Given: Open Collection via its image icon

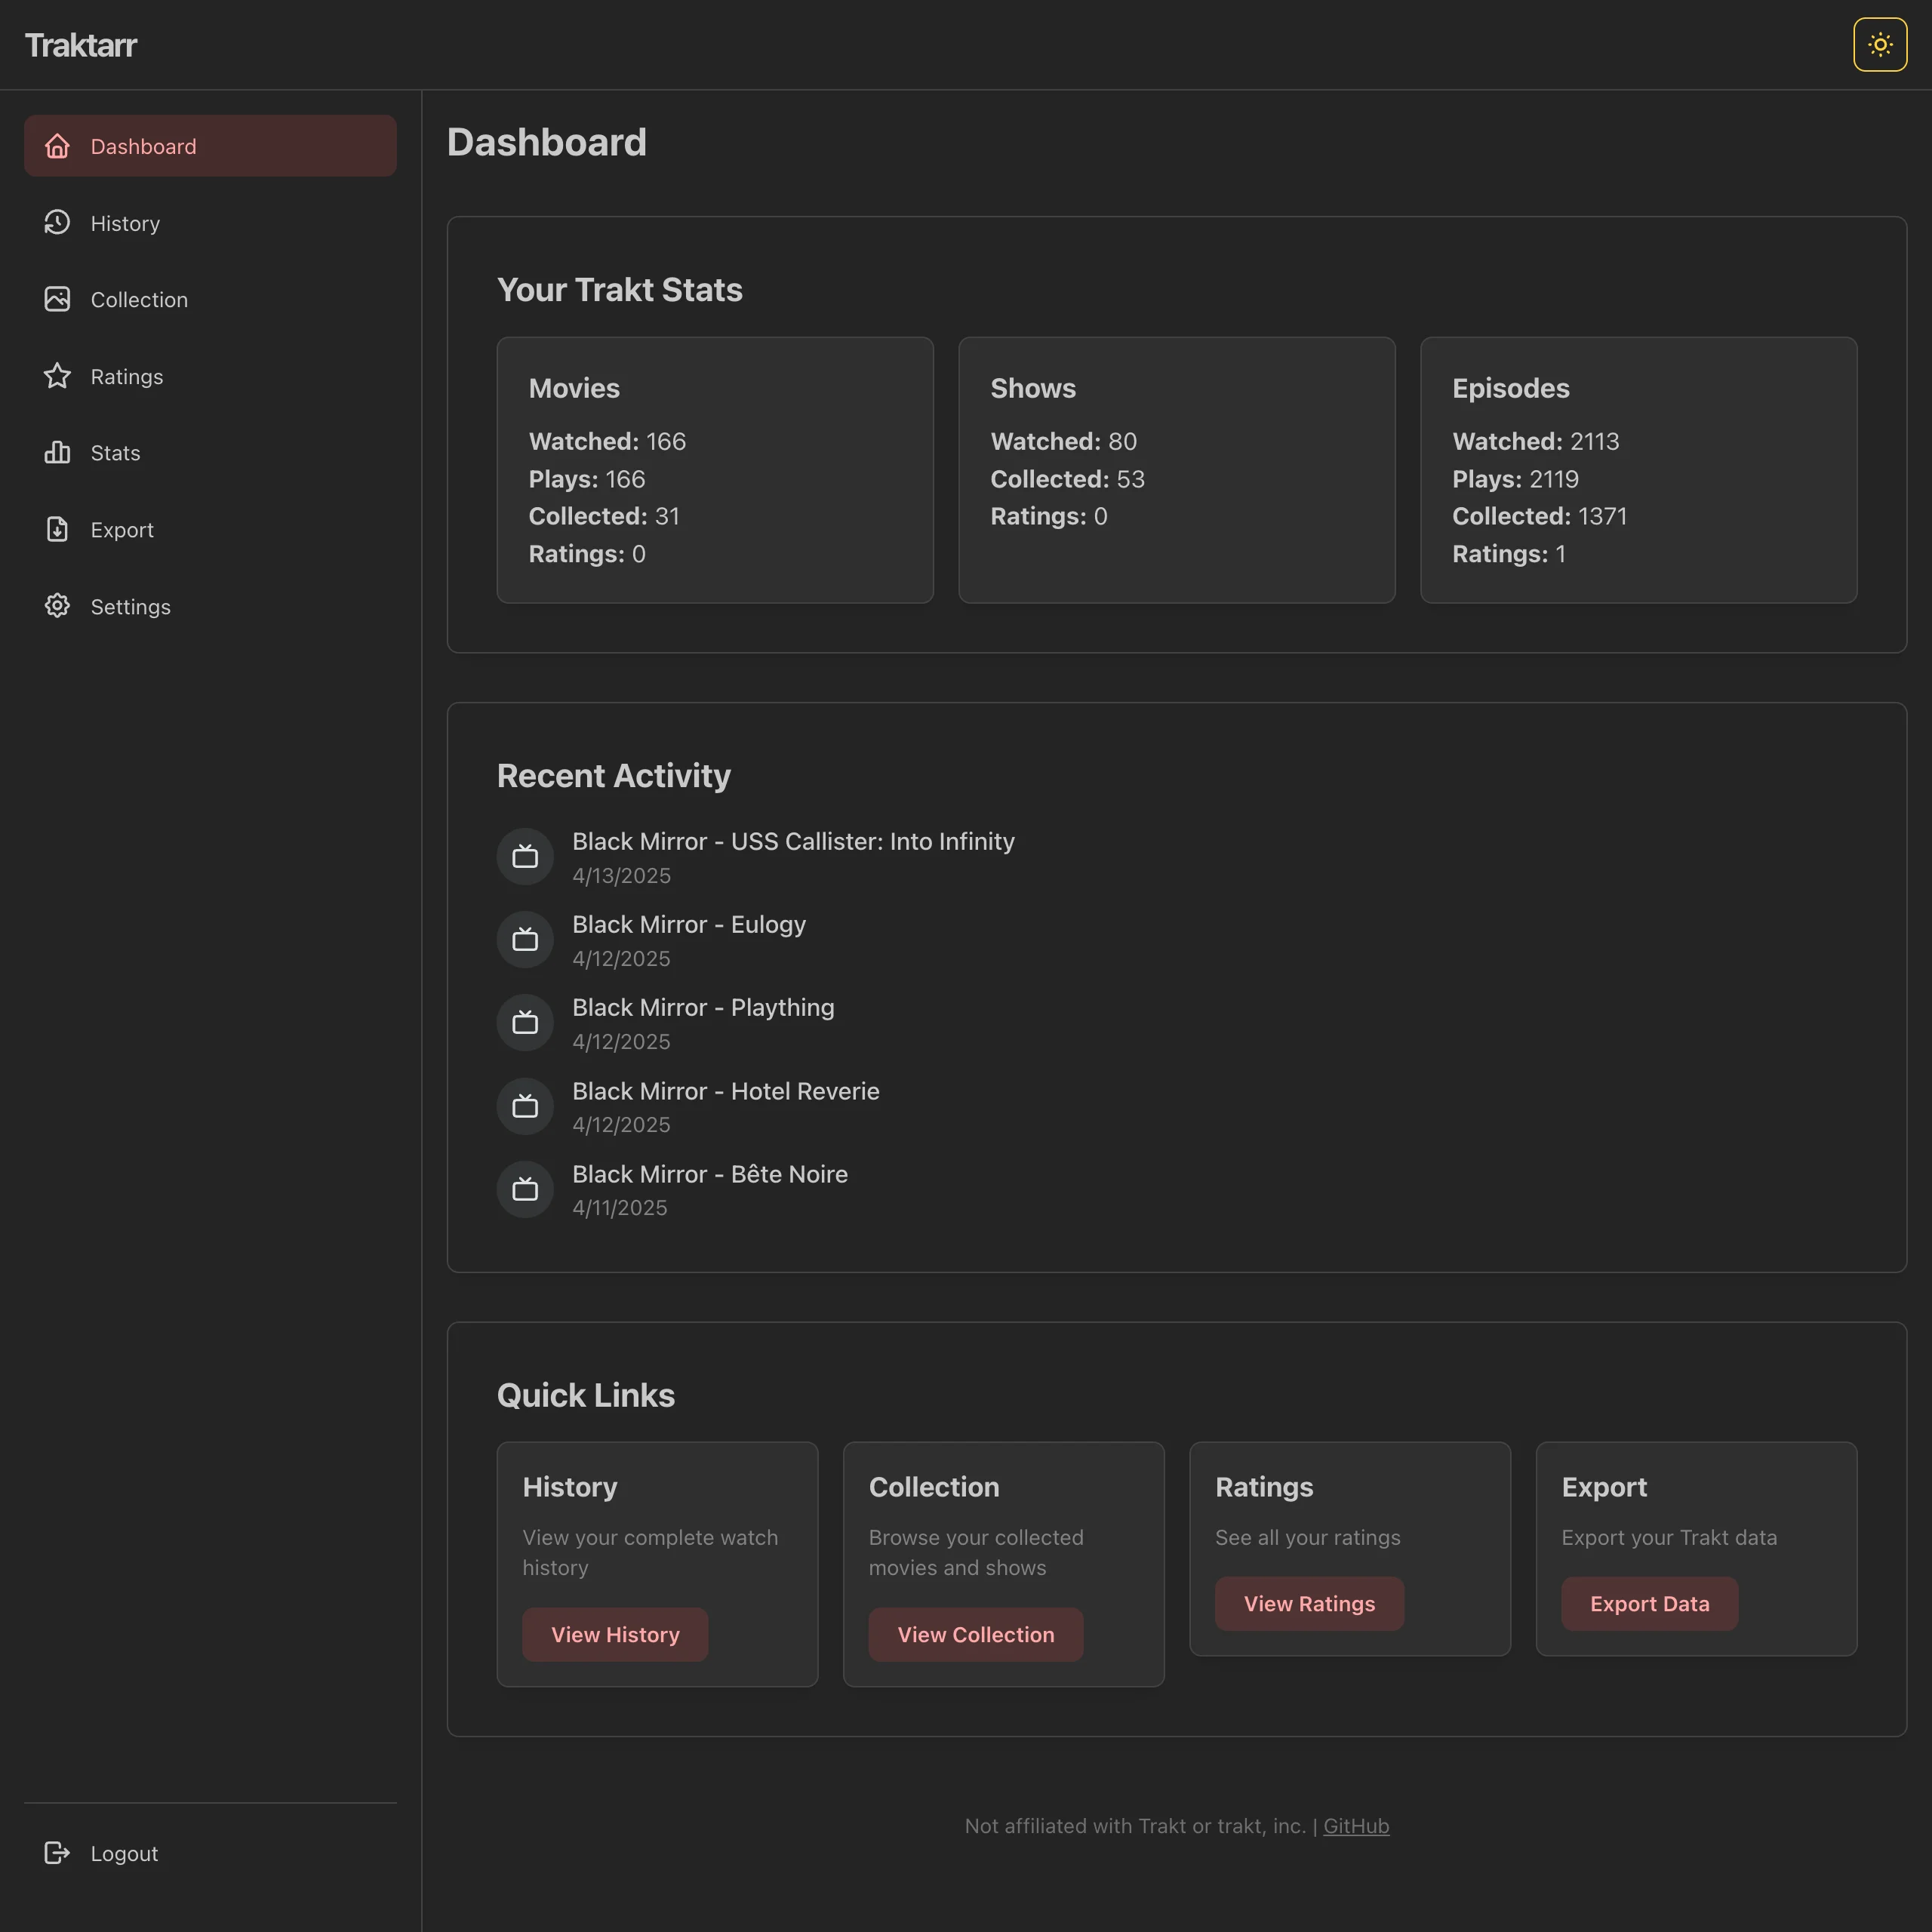Looking at the screenshot, I should [57, 299].
